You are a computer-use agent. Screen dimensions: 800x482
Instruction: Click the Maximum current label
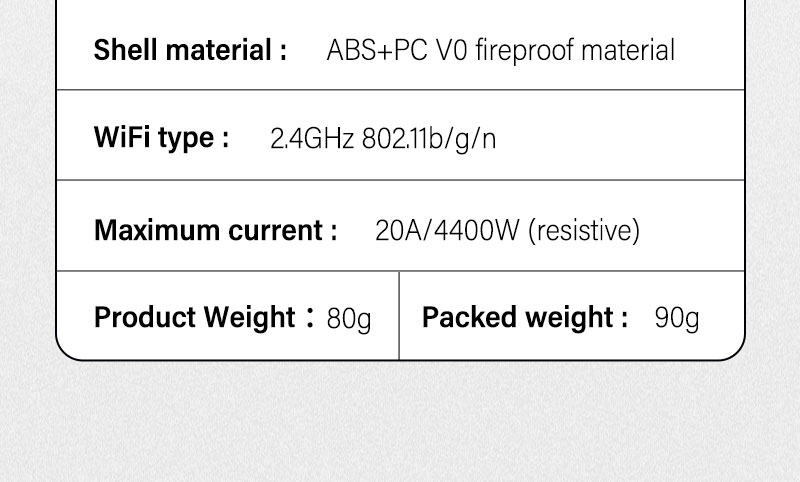(216, 230)
